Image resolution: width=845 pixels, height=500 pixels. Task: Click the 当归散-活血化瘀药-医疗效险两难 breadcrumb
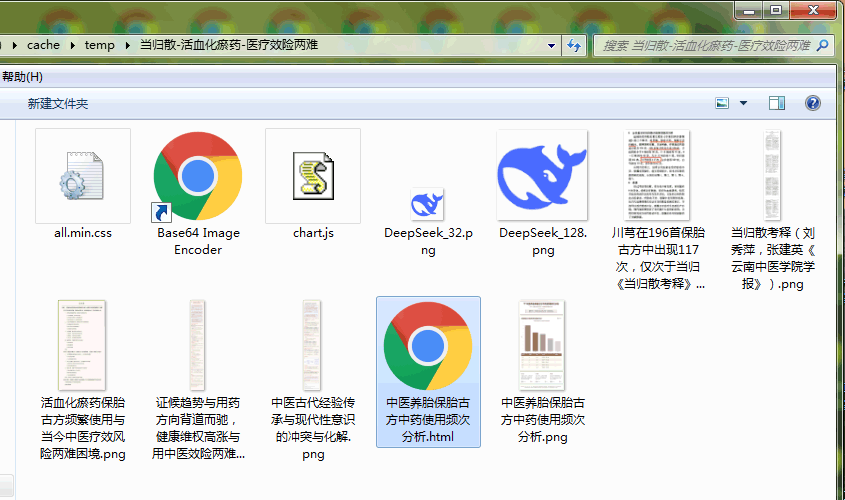click(x=229, y=45)
